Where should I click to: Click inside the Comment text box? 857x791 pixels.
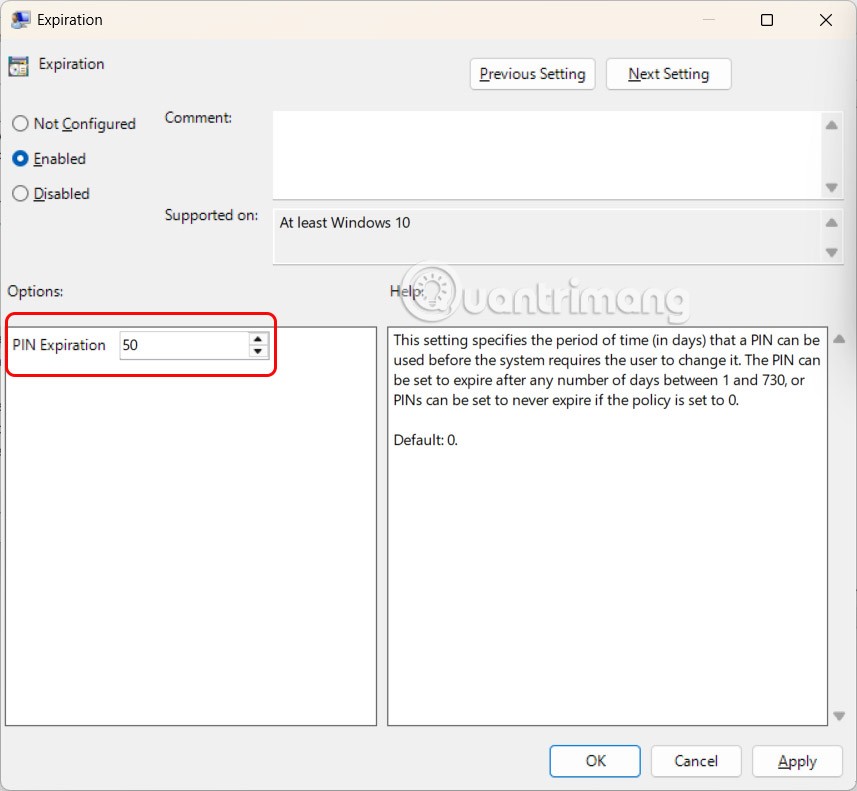pyautogui.click(x=545, y=154)
